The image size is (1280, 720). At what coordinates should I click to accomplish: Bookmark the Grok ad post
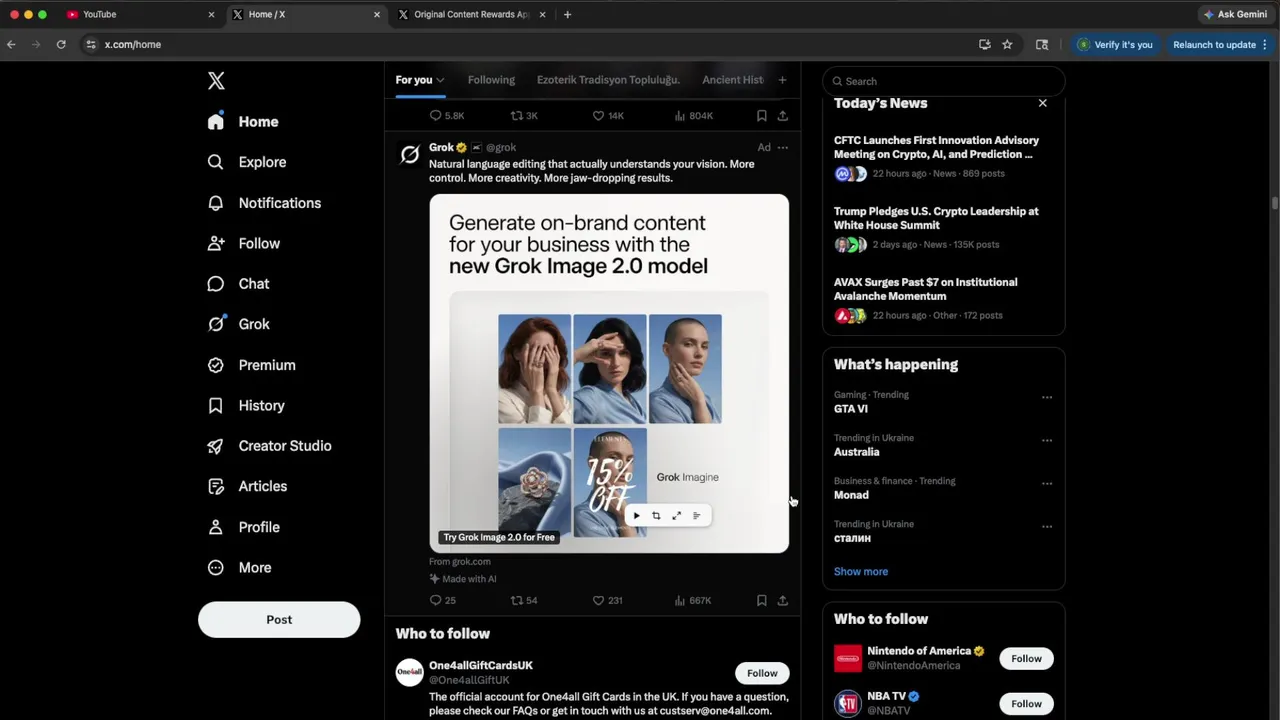[x=762, y=600]
